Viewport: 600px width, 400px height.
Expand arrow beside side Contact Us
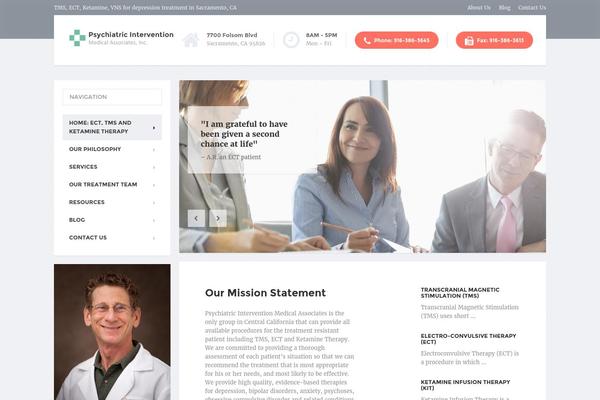point(154,238)
